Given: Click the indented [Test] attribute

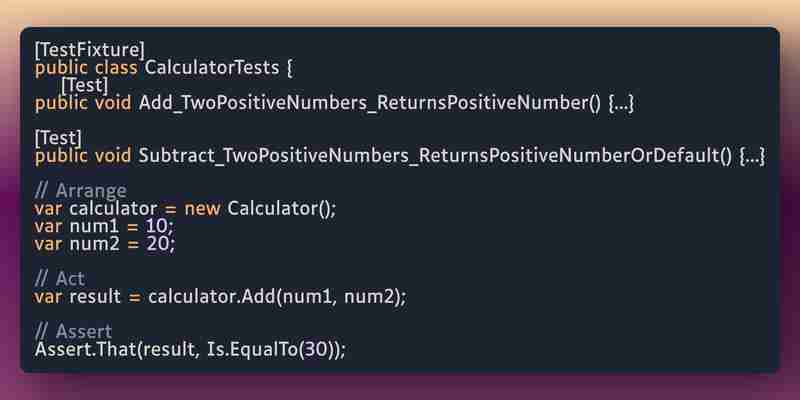Looking at the screenshot, I should pos(84,85).
